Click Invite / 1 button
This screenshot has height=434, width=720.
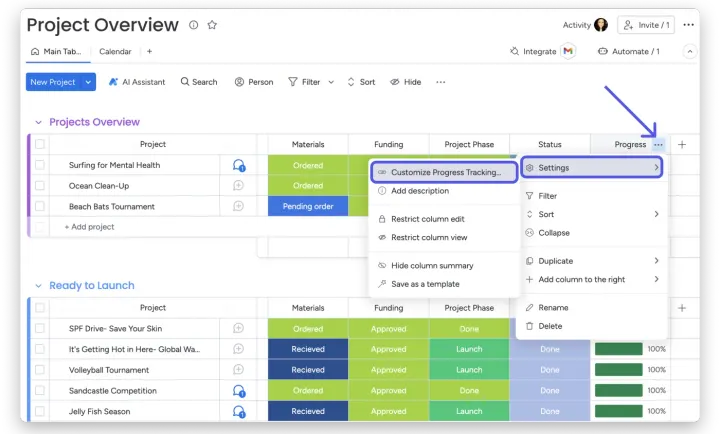[x=646, y=25]
